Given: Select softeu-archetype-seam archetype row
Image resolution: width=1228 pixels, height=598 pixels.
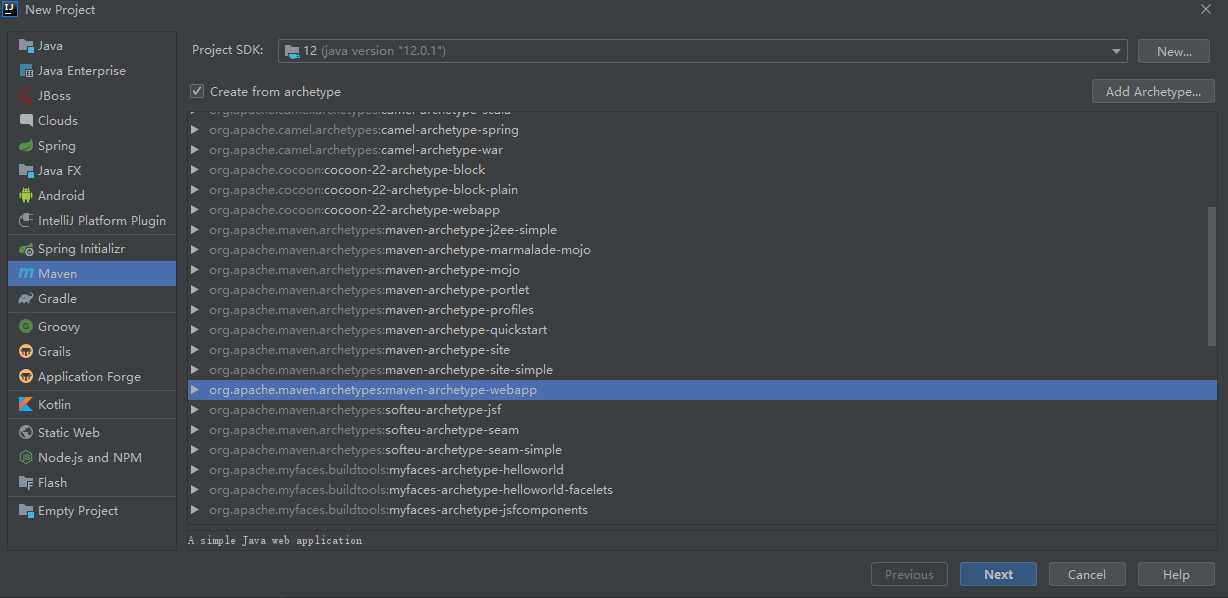Looking at the screenshot, I should pos(702,430).
